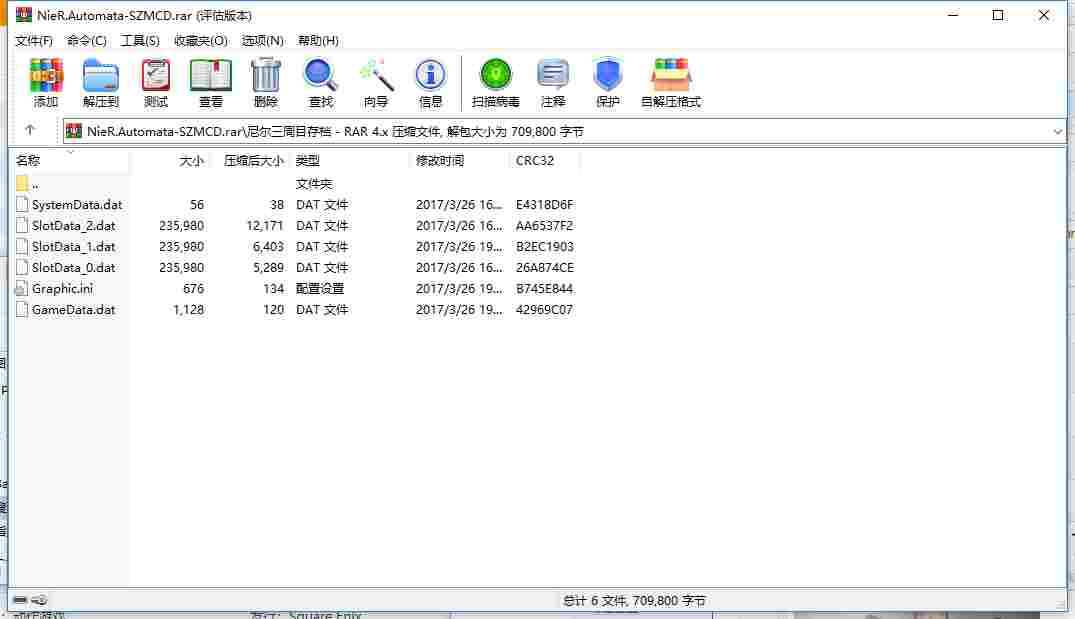
Task: Click the parent folder '..' icon
Action: (x=22, y=183)
